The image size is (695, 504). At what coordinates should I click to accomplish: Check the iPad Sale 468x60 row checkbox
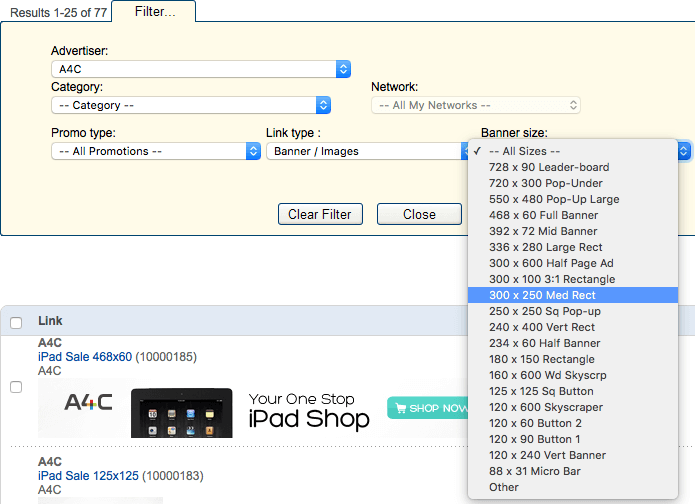[16, 387]
